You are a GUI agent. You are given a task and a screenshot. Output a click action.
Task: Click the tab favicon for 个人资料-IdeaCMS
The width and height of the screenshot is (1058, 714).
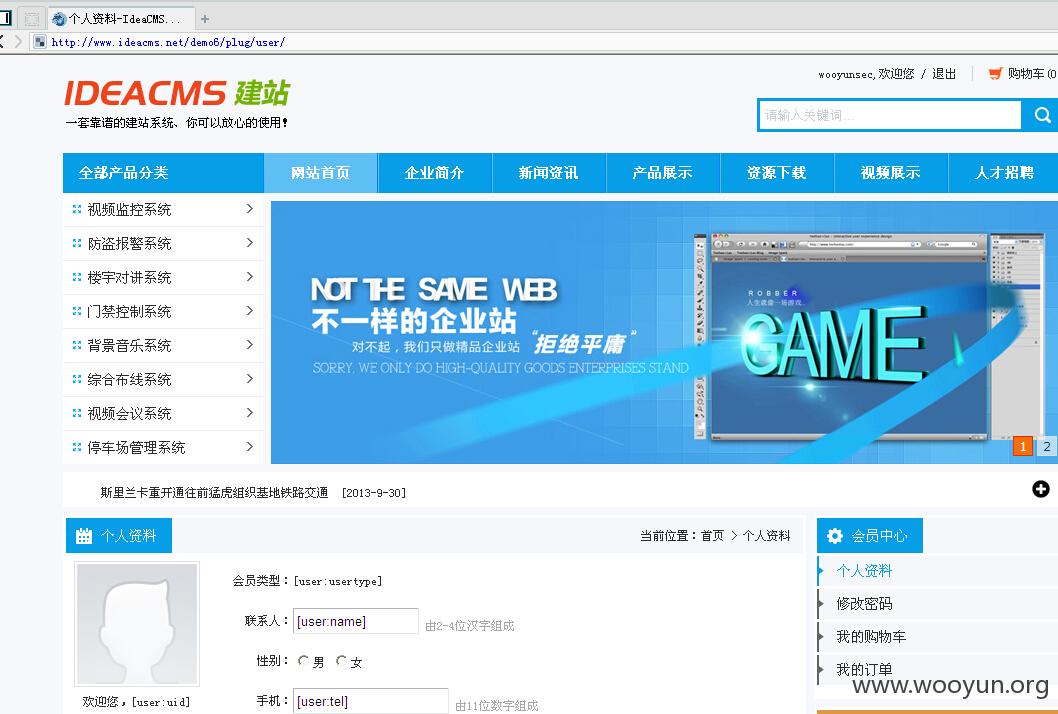point(59,19)
